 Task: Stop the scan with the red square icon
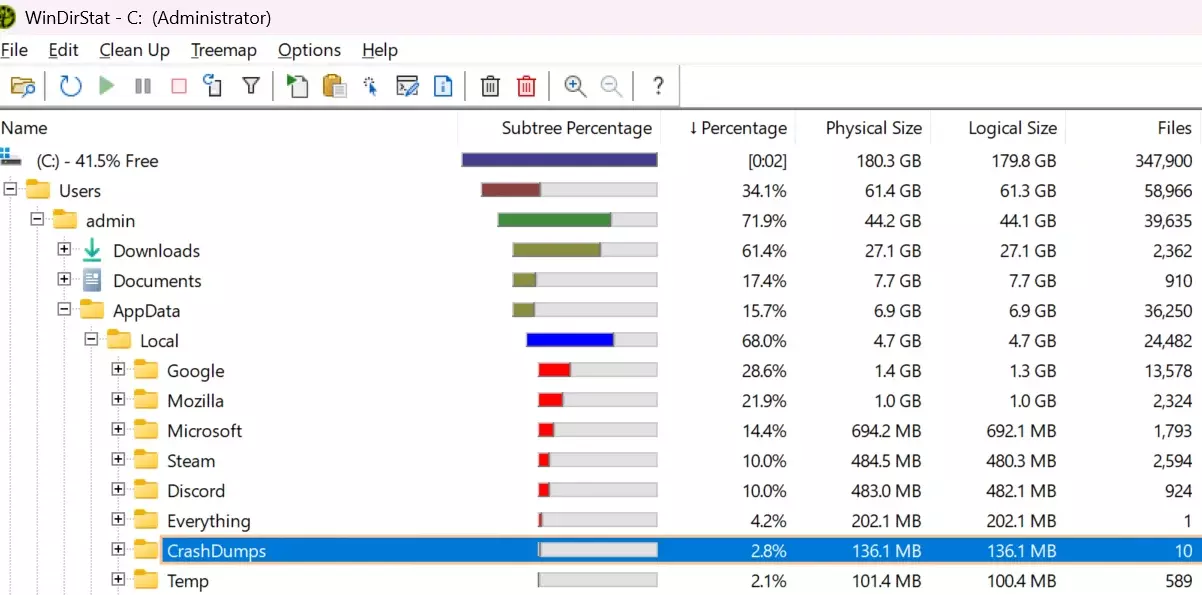(178, 86)
